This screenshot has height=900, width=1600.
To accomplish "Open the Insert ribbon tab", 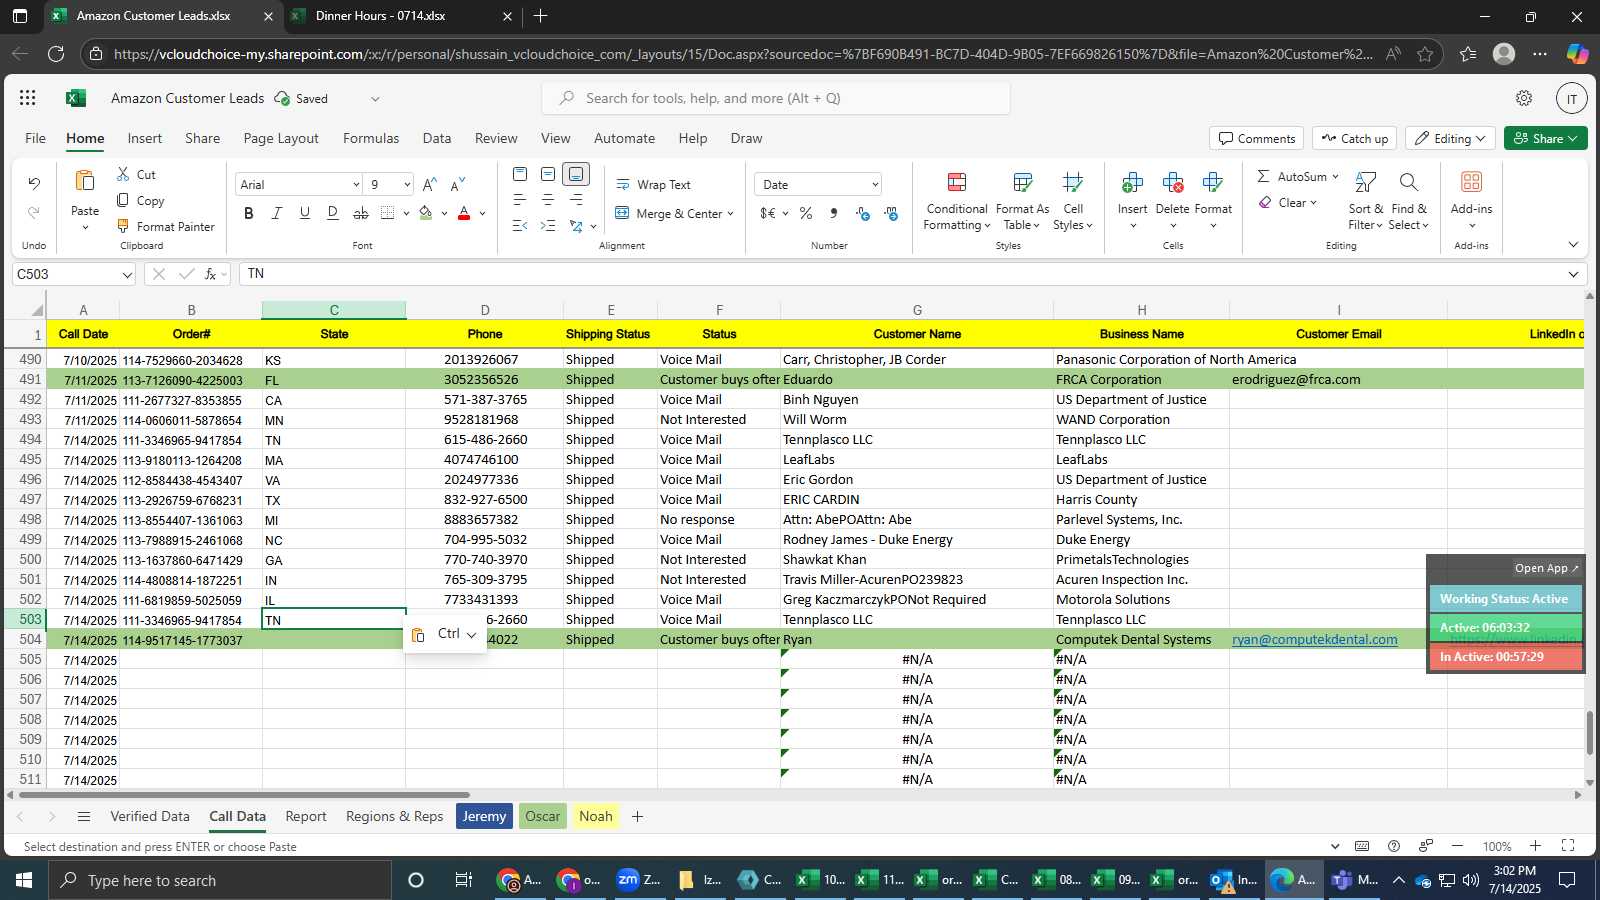I will (x=144, y=138).
